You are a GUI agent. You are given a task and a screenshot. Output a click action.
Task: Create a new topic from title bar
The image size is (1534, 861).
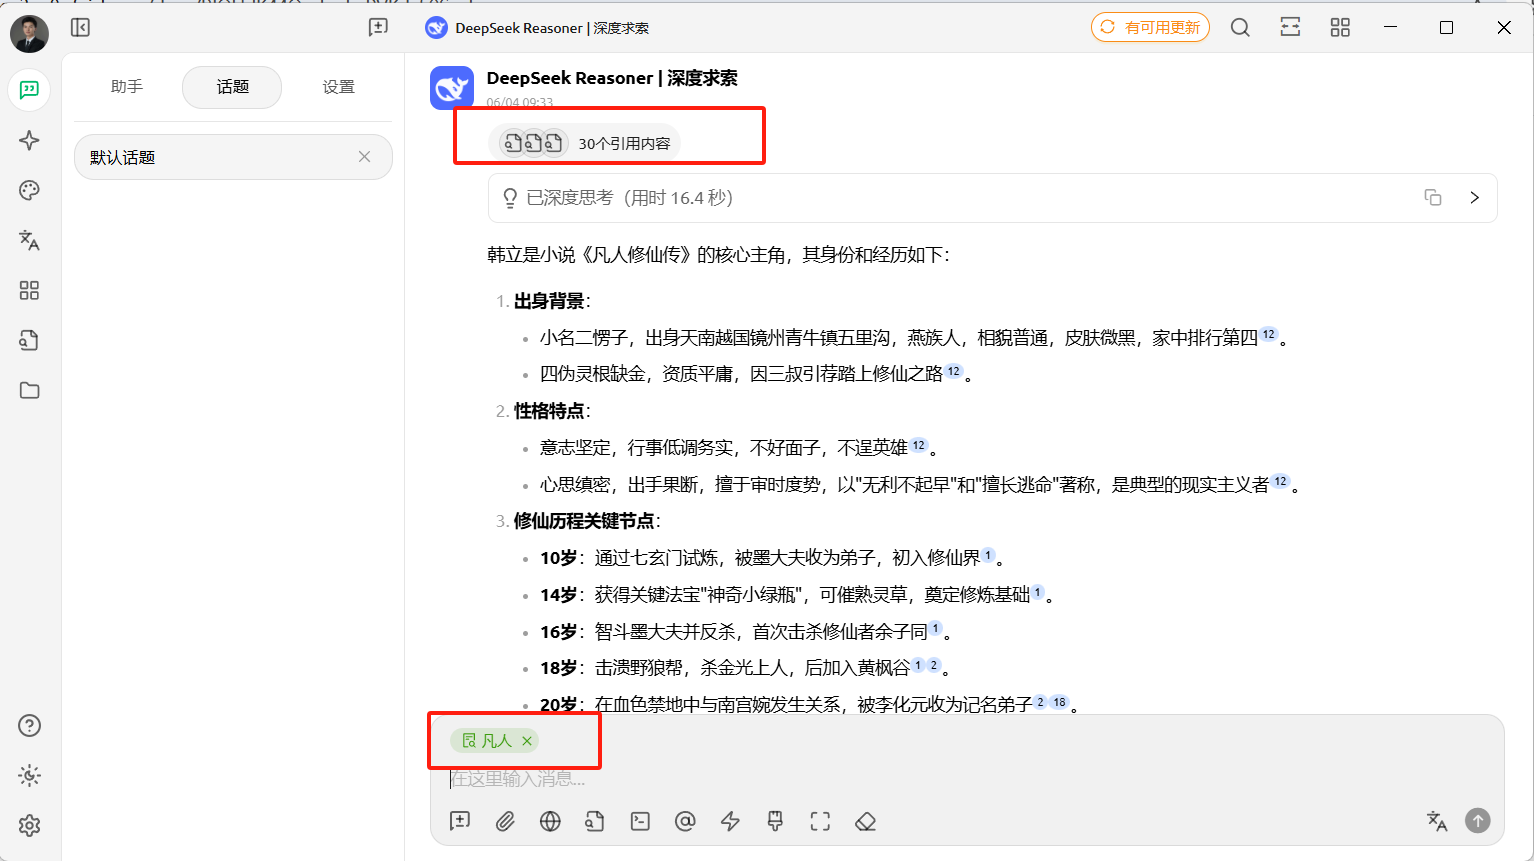[x=378, y=27]
